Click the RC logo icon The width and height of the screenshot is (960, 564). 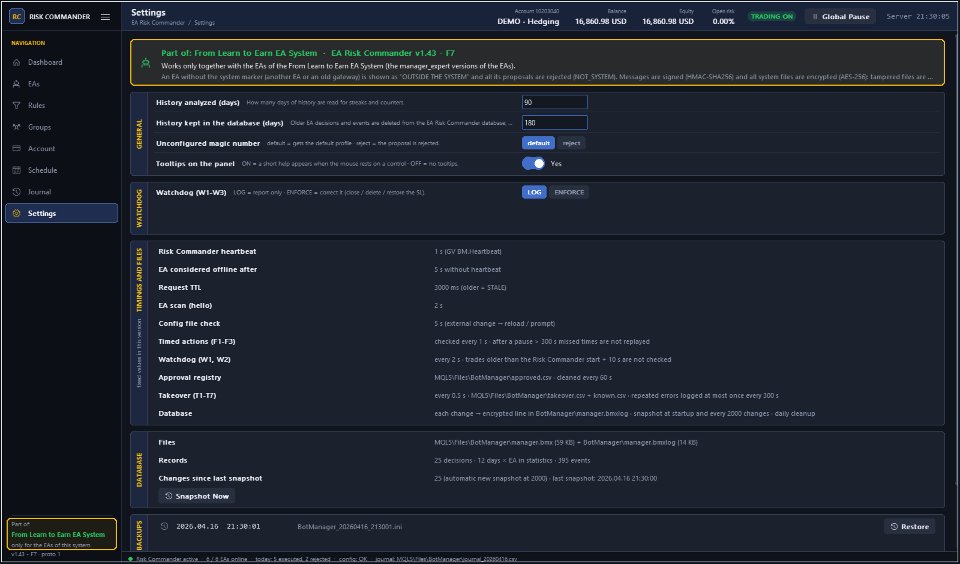coord(17,17)
